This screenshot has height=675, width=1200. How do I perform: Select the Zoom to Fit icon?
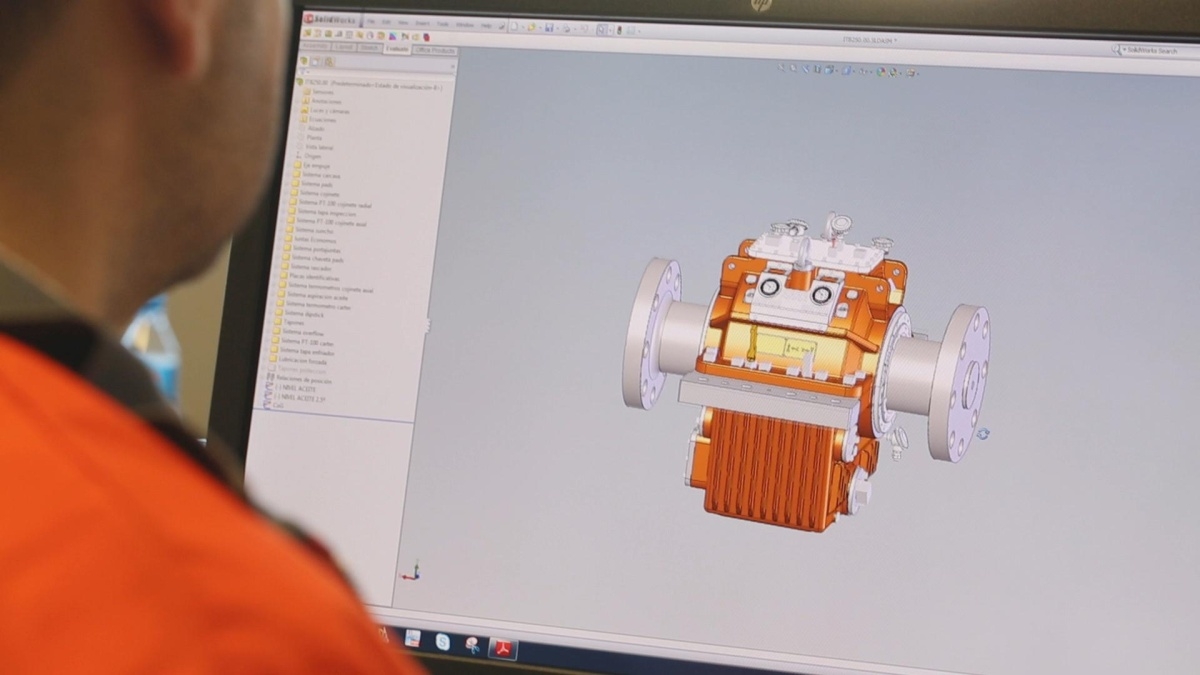click(782, 72)
